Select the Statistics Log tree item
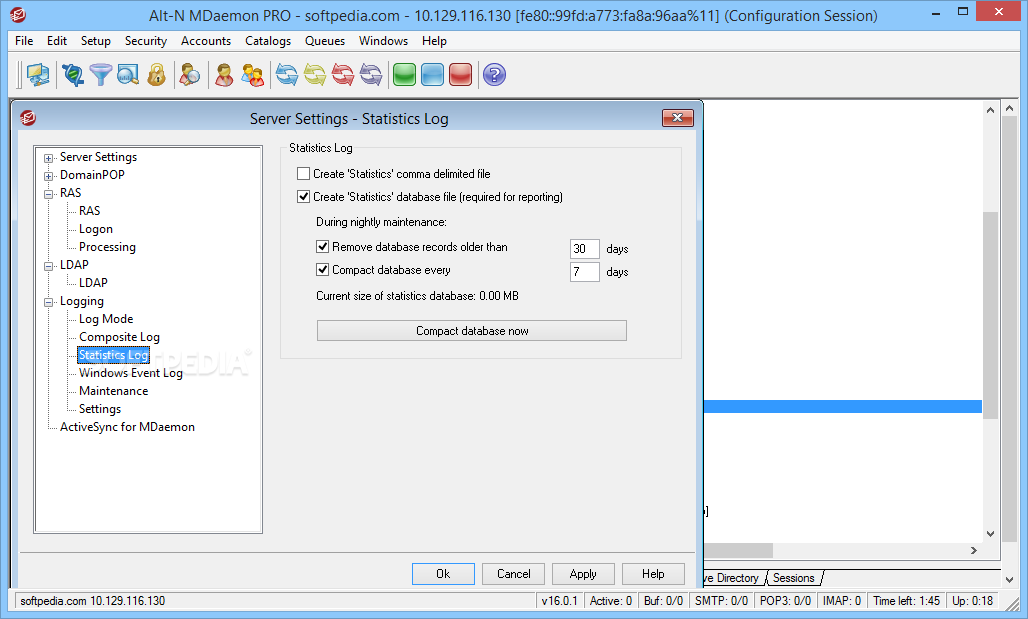The image size is (1028, 619). coord(113,355)
